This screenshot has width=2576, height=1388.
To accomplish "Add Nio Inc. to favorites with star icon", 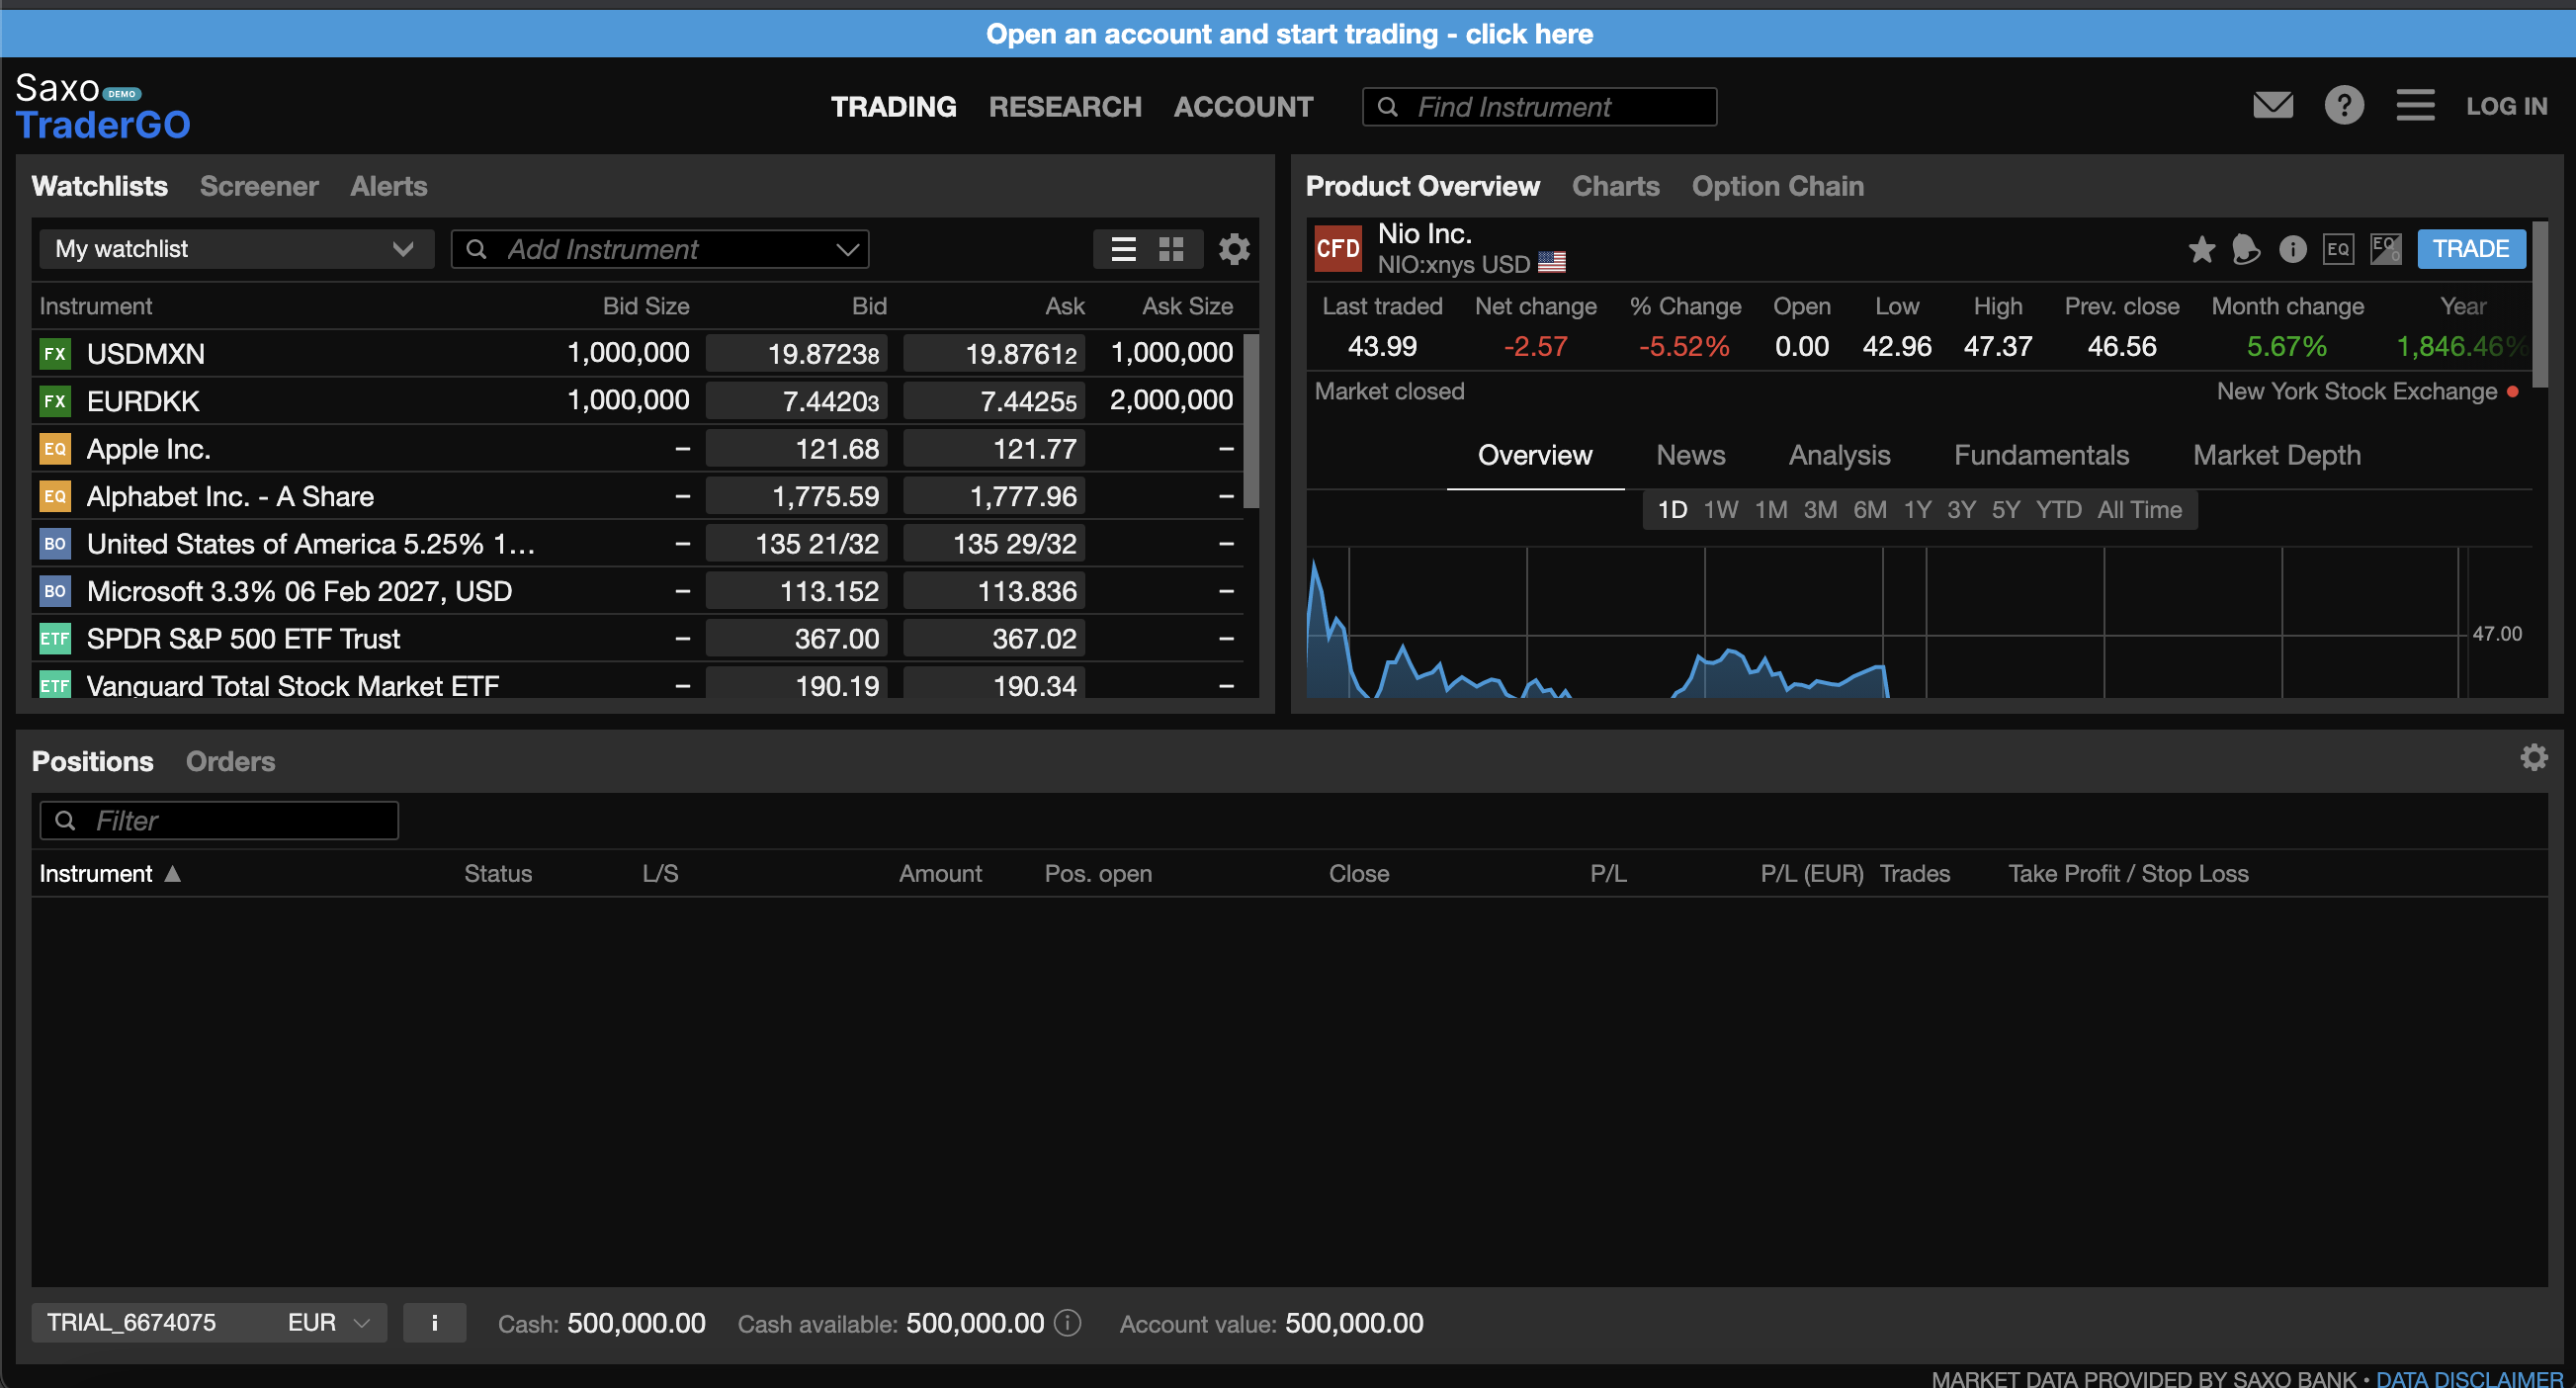I will point(2201,249).
